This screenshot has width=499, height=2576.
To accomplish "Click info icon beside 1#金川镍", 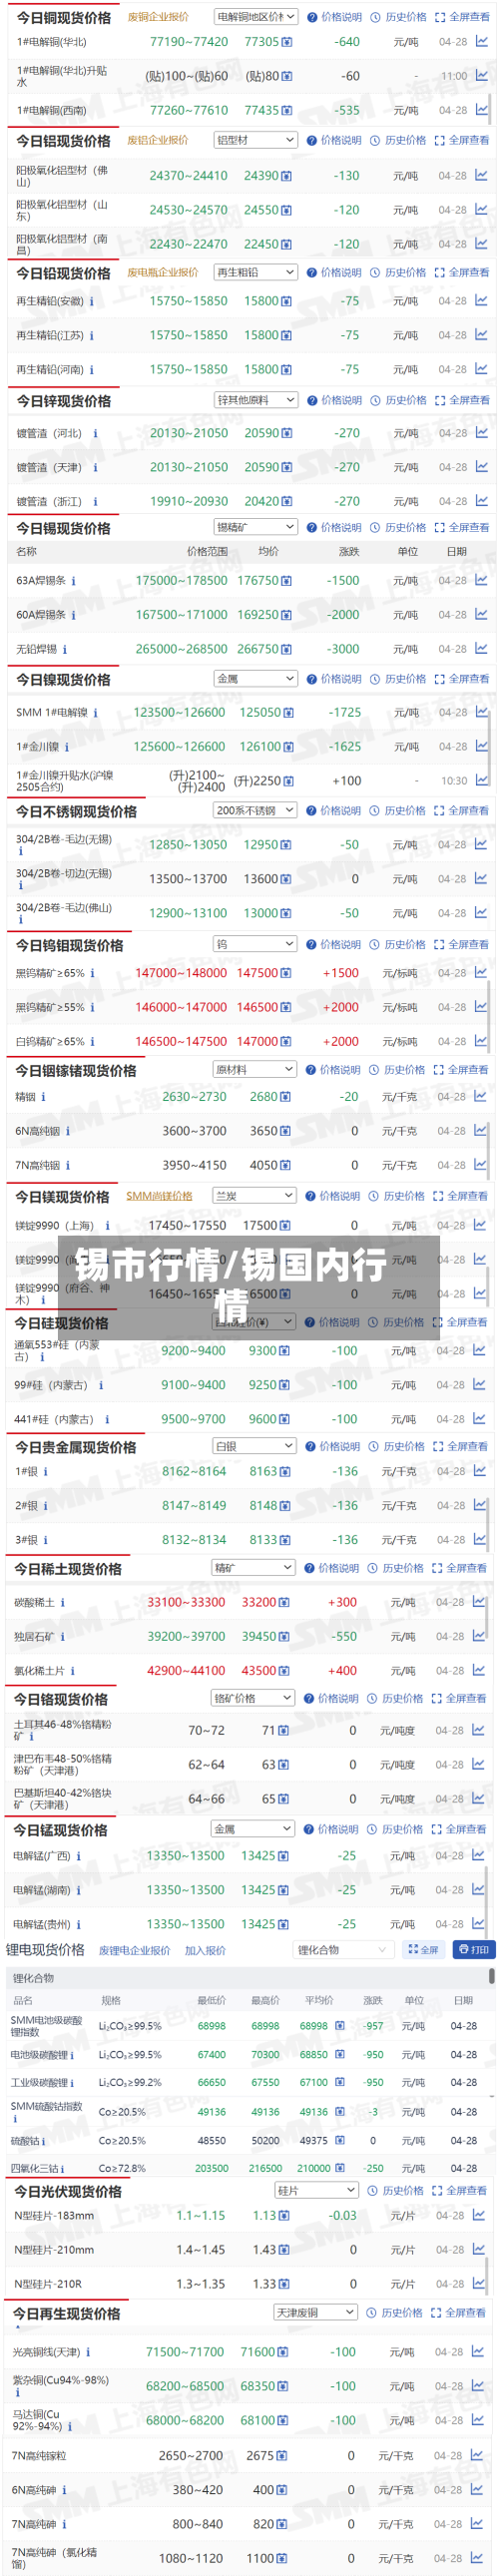I will click(67, 747).
